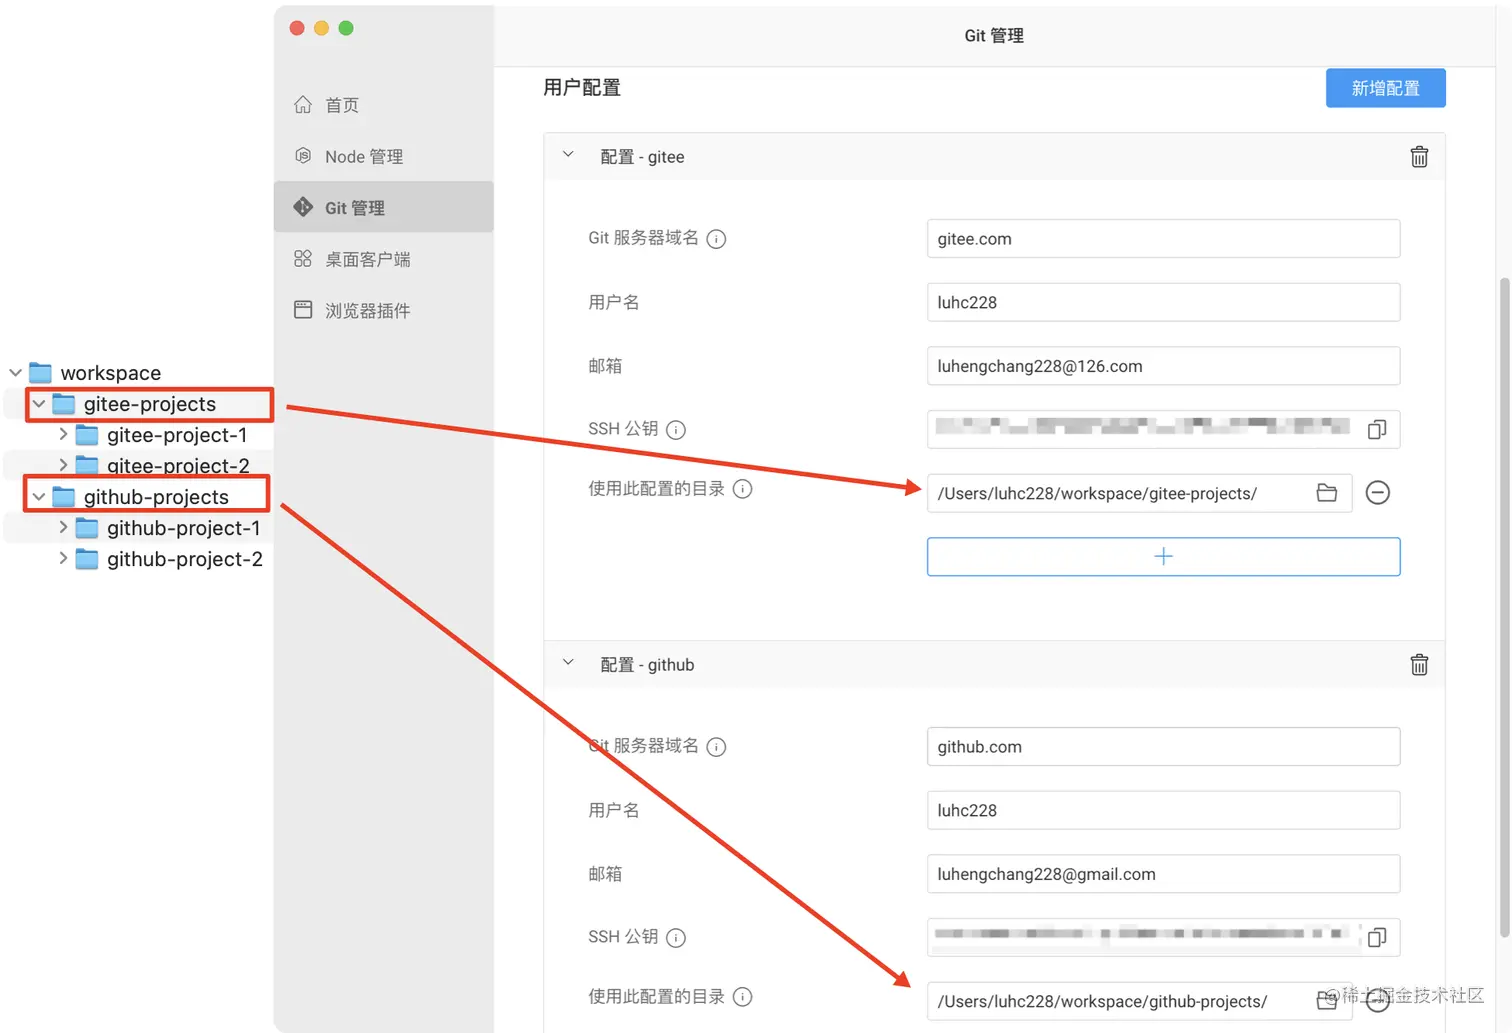Screen dimensions: 1512x1033
Task: Remove the gitee directory with minus icon
Action: tap(1378, 493)
